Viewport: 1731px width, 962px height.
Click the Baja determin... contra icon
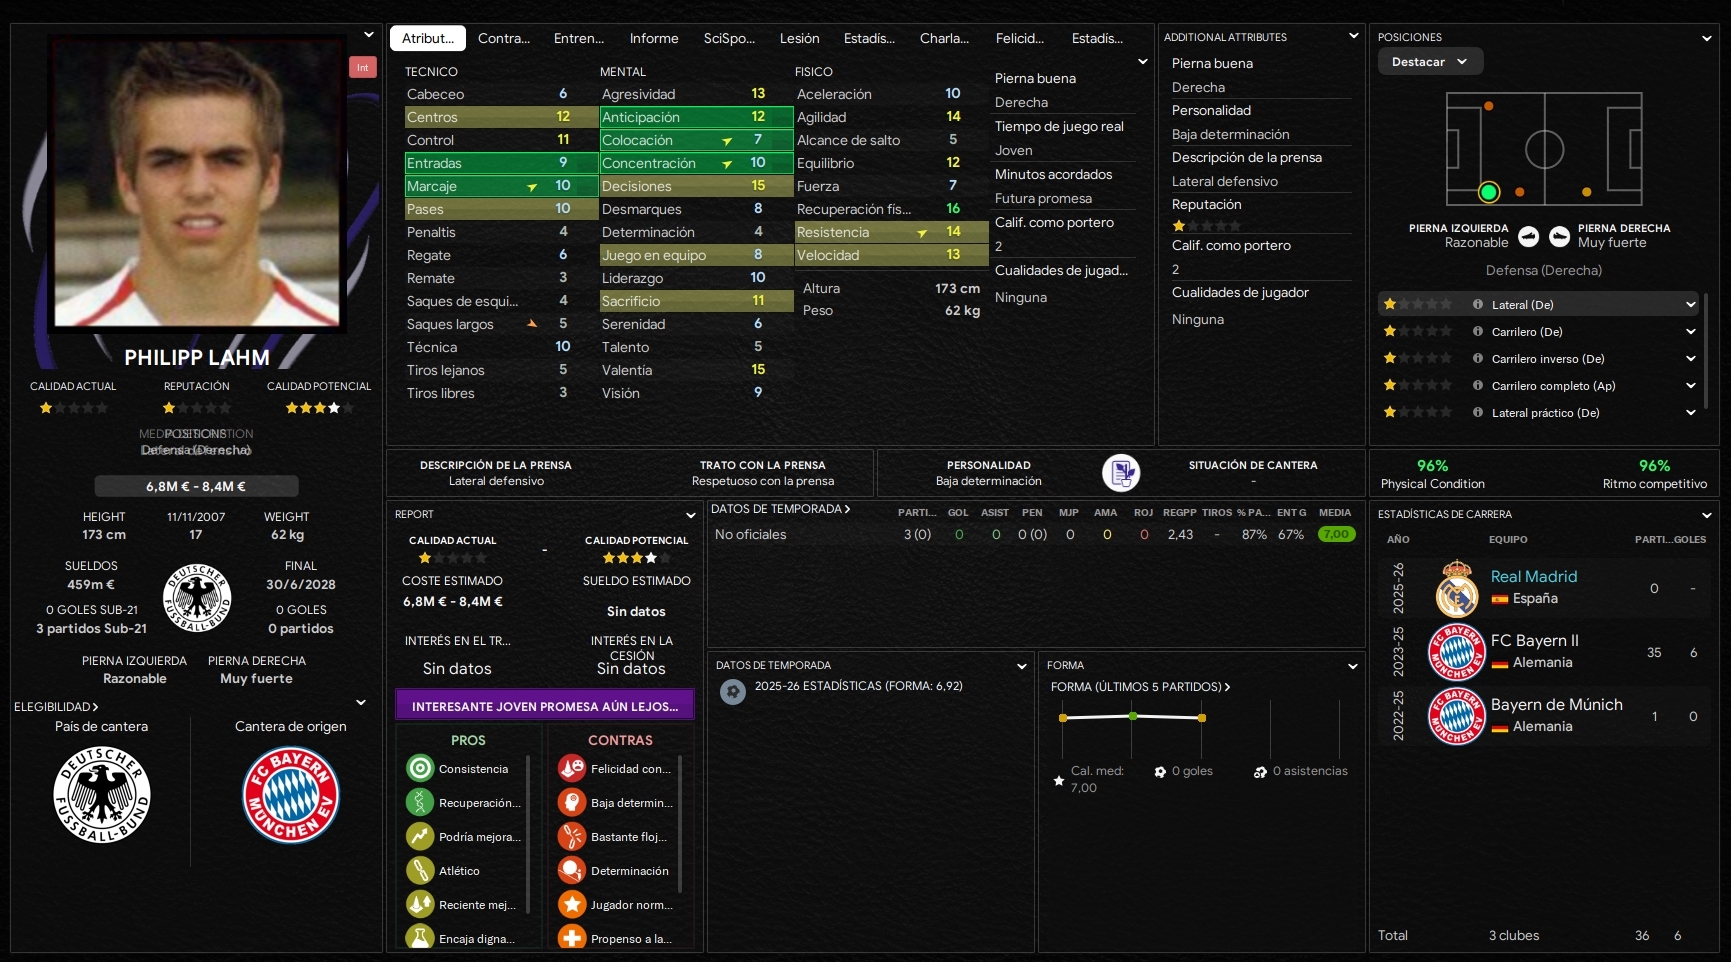click(572, 803)
